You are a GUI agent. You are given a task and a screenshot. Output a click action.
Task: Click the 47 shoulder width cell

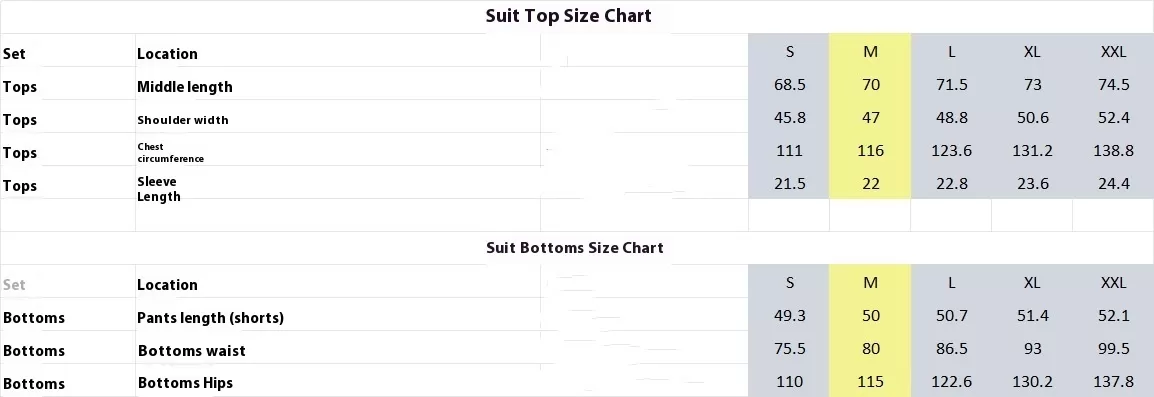pyautogui.click(x=871, y=118)
